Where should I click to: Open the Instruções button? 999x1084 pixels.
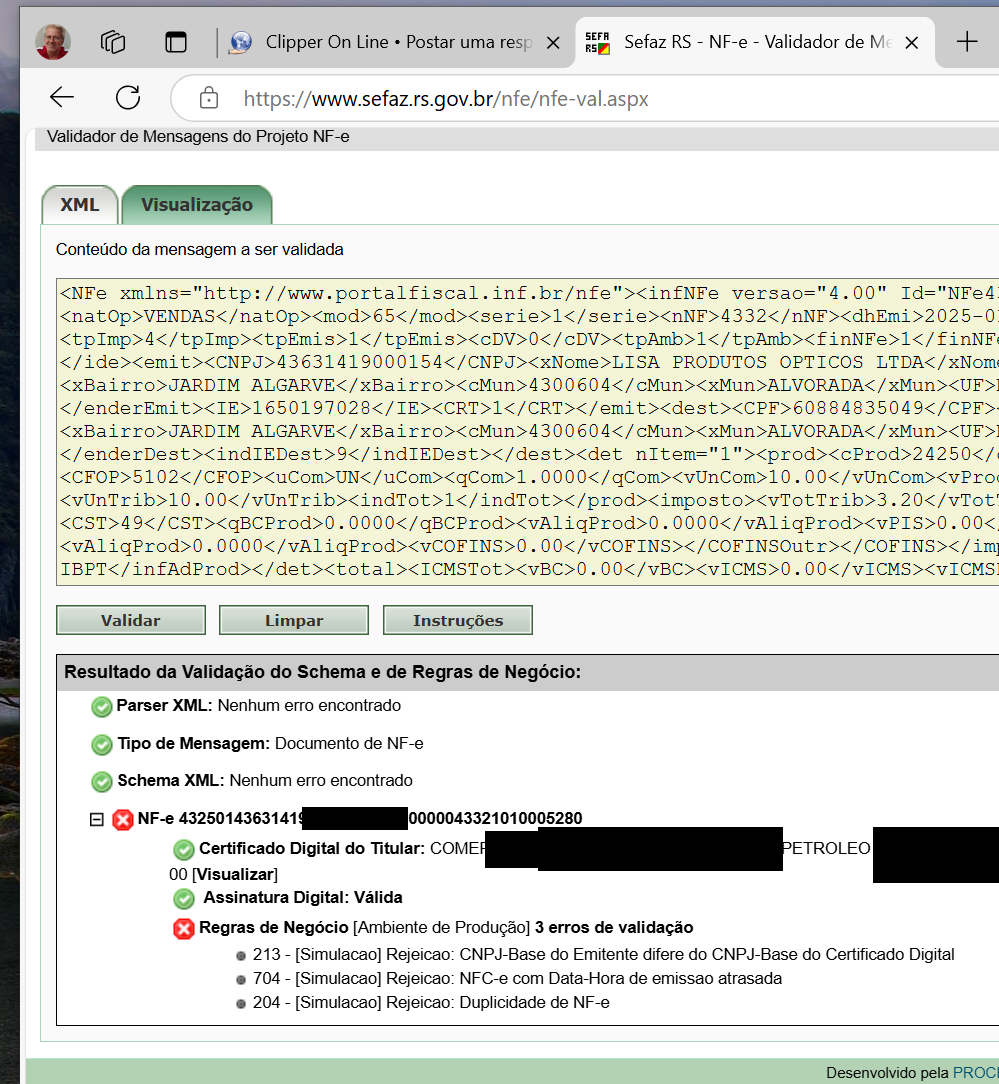[x=458, y=620]
